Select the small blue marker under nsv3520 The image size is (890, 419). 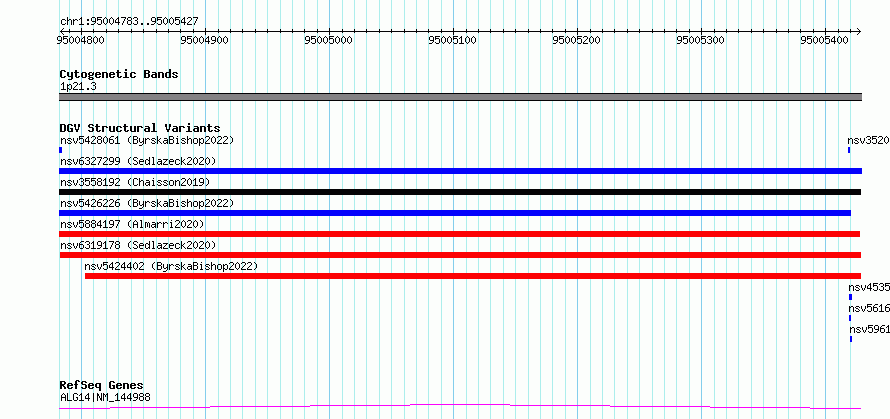click(x=849, y=150)
